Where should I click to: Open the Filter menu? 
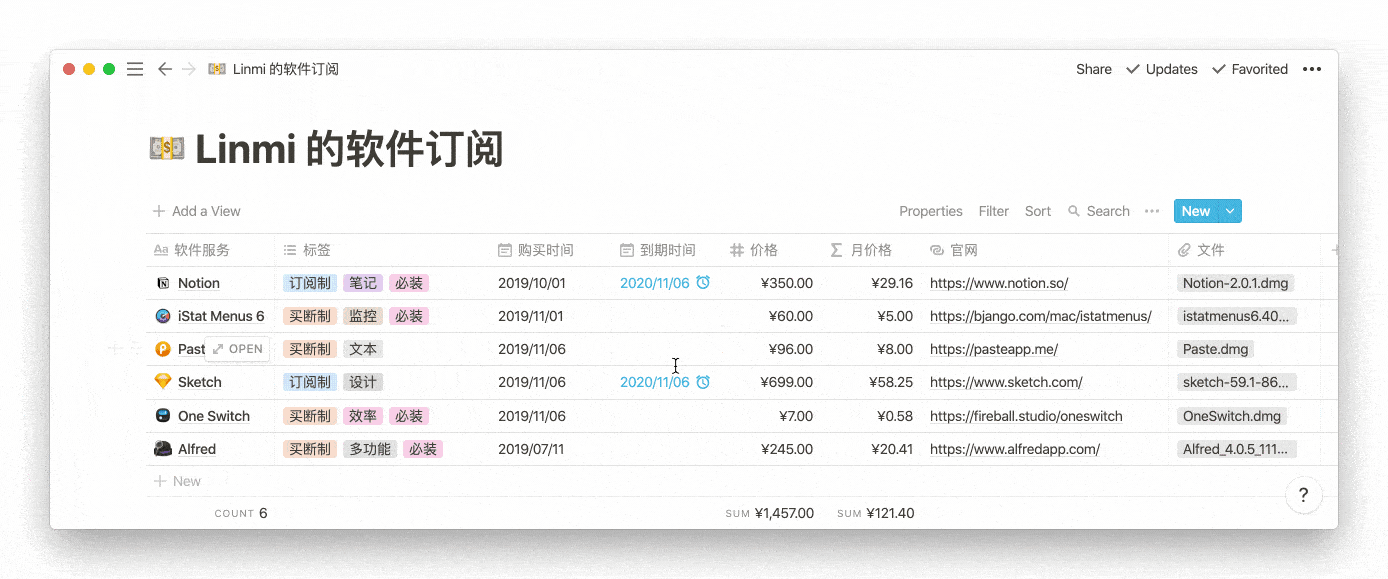[994, 211]
